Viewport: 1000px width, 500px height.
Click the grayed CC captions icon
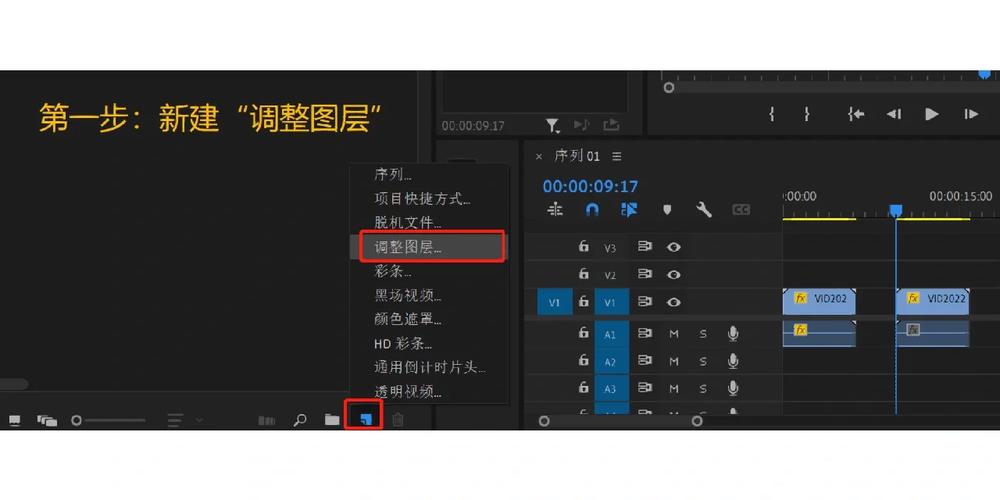click(741, 209)
